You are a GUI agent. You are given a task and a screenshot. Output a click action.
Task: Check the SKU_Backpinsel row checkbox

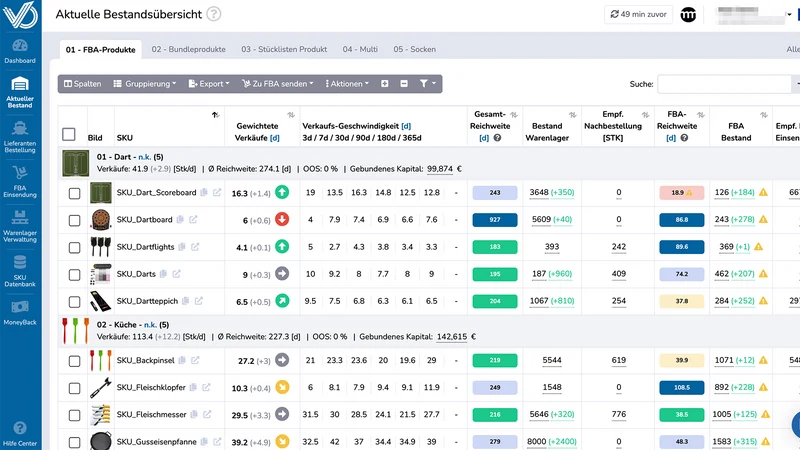[x=74, y=361]
